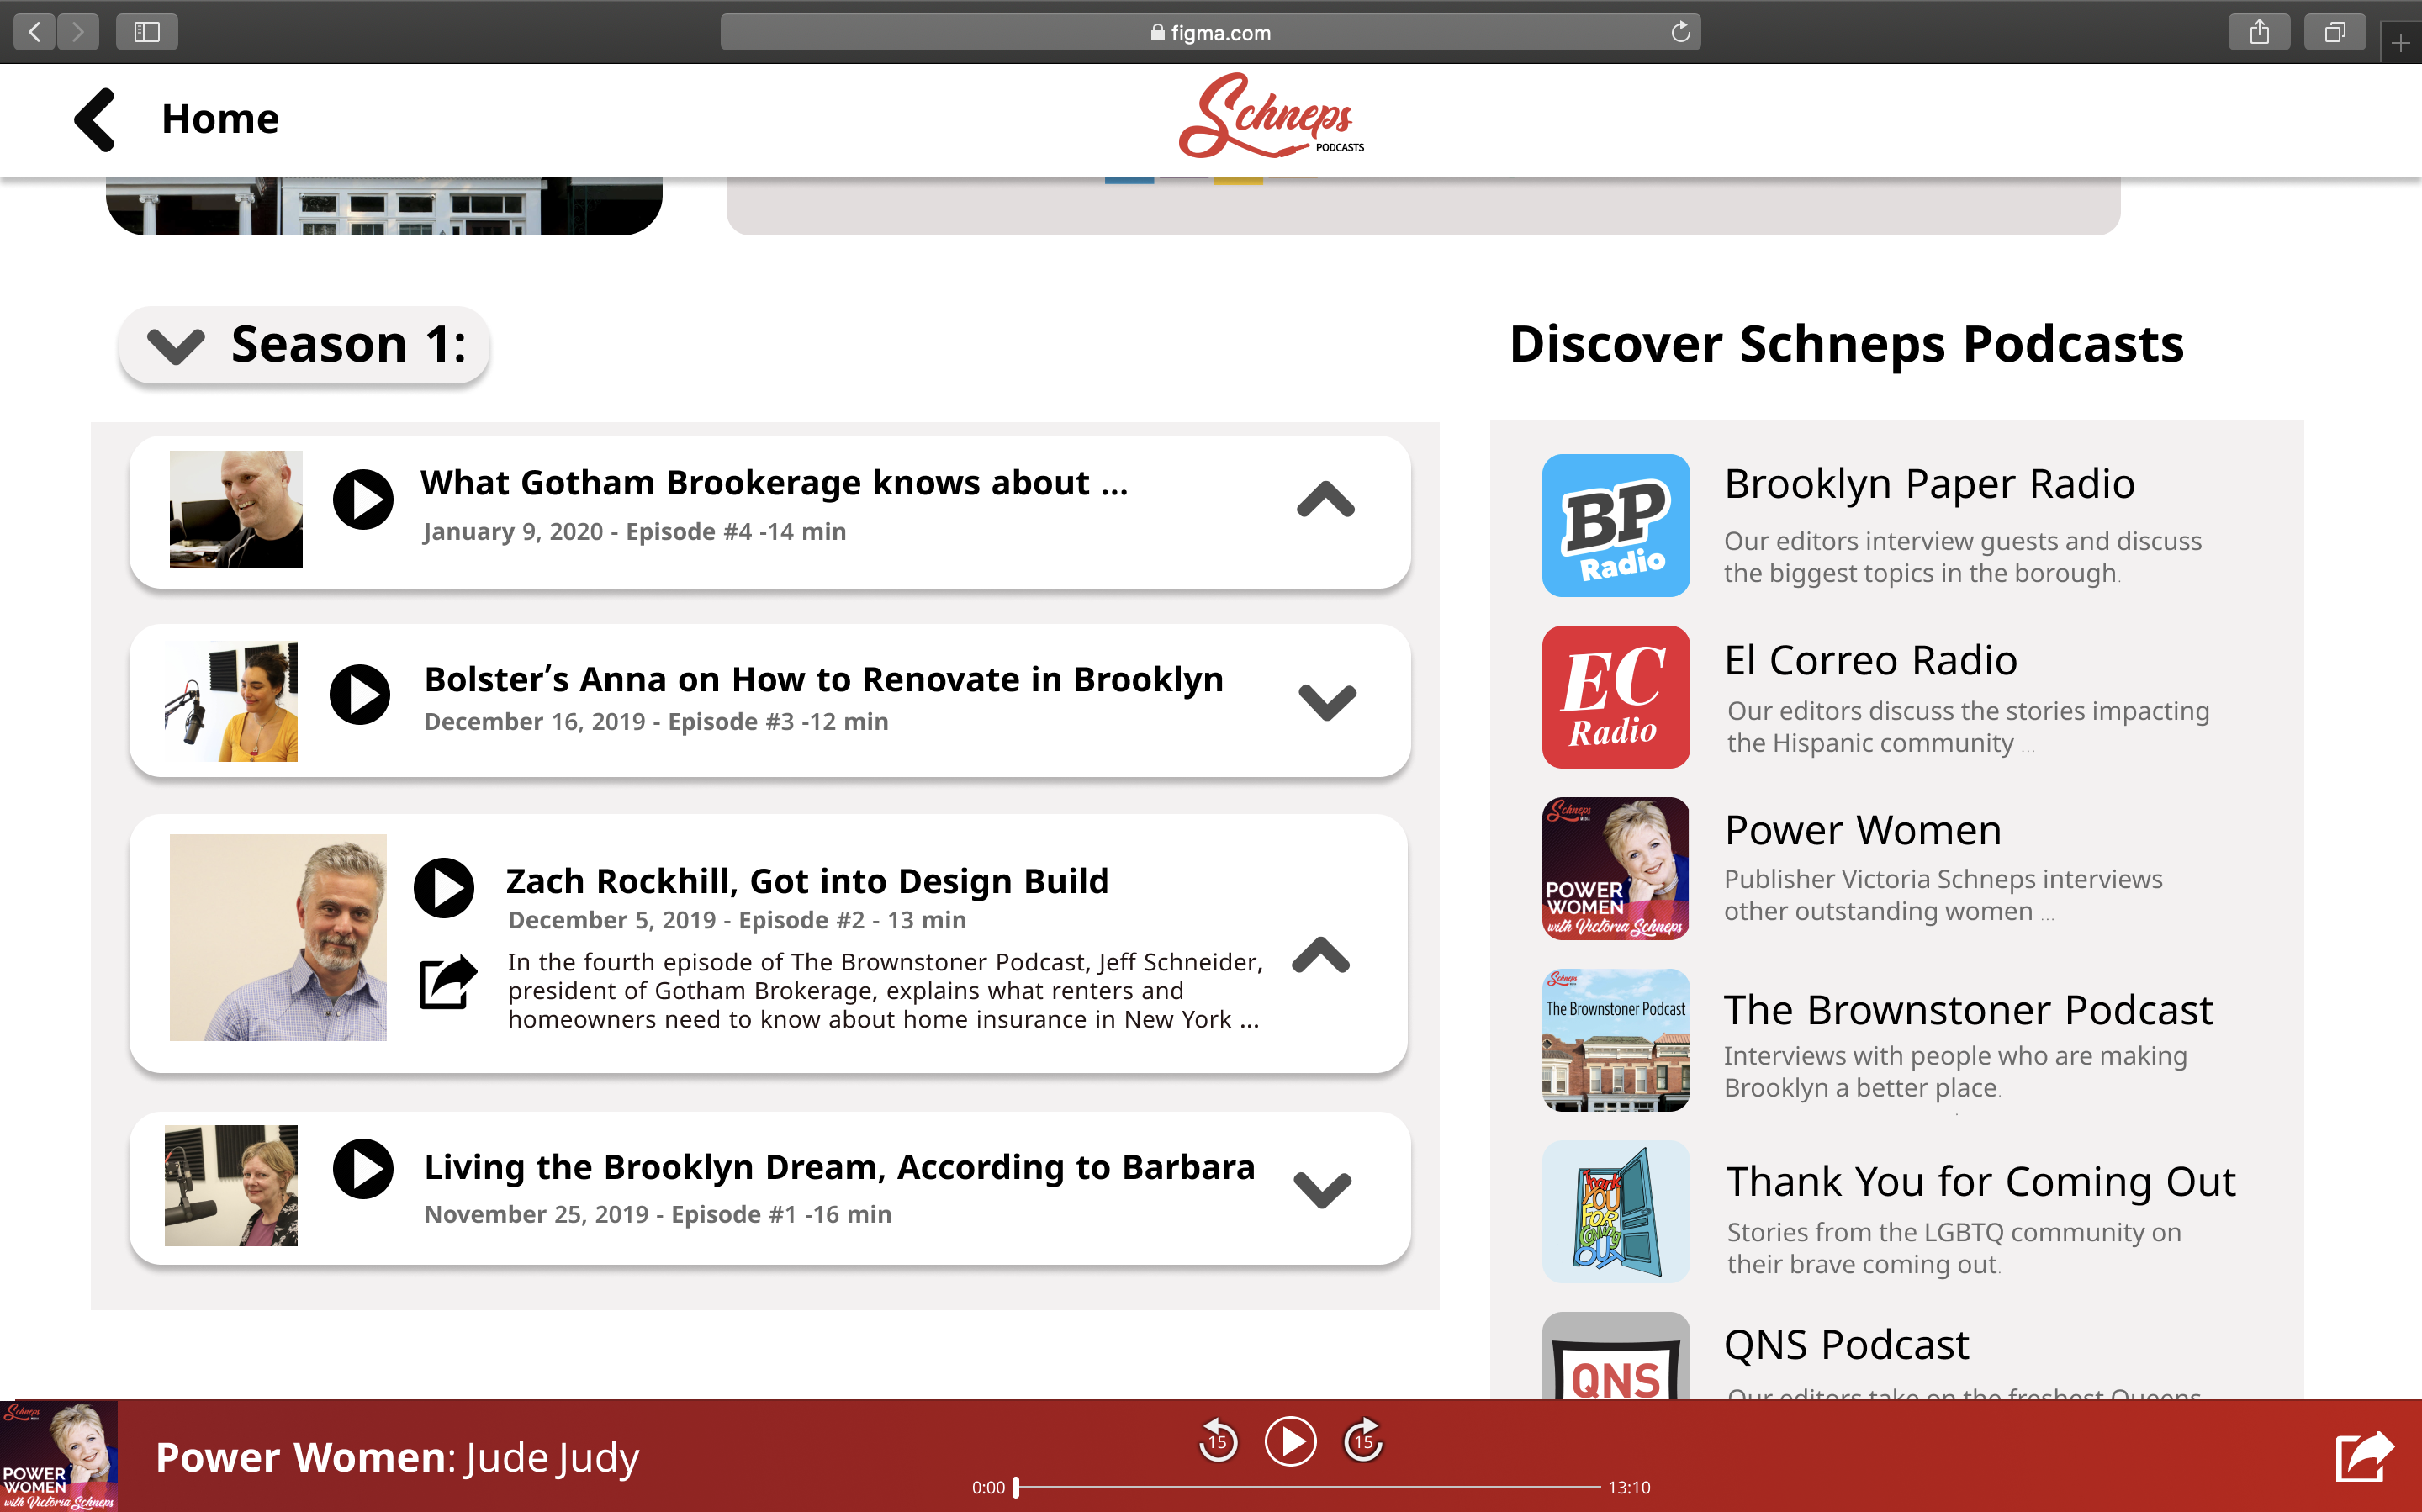Expand Living the Brooklyn Dream episode details
The height and width of the screenshot is (1512, 2422).
pyautogui.click(x=1322, y=1190)
